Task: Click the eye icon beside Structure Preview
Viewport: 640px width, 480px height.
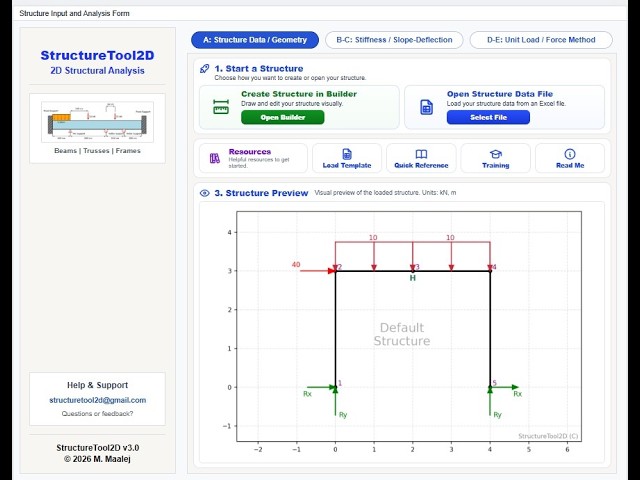Action: tap(204, 193)
